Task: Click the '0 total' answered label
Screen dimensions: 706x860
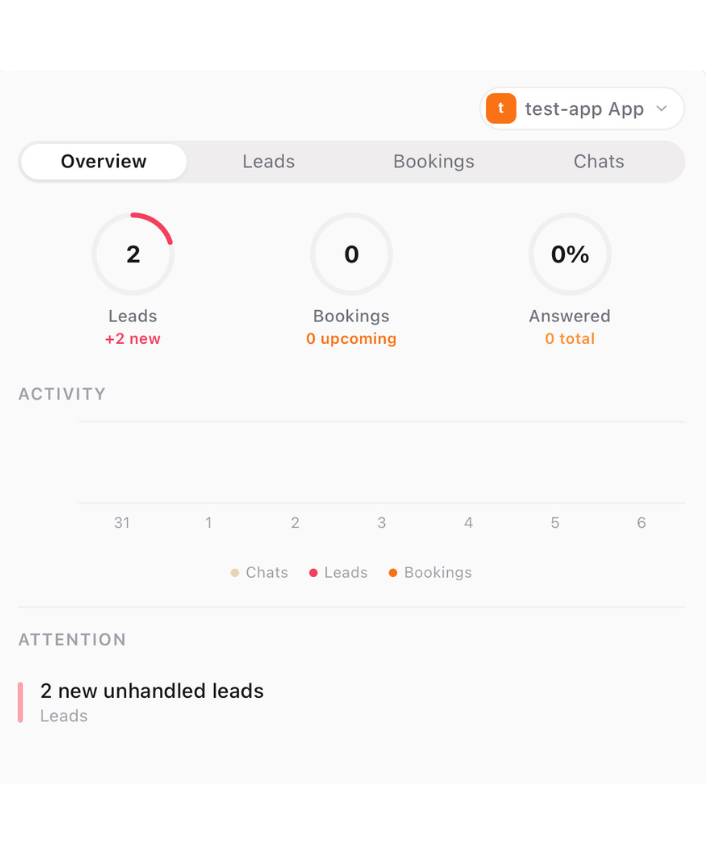Action: [x=570, y=339]
